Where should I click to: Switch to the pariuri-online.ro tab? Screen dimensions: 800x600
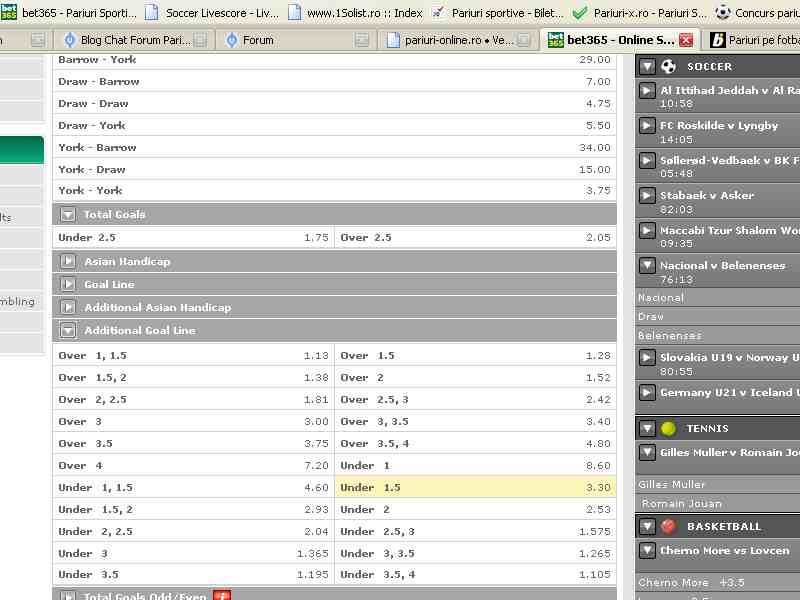458,40
